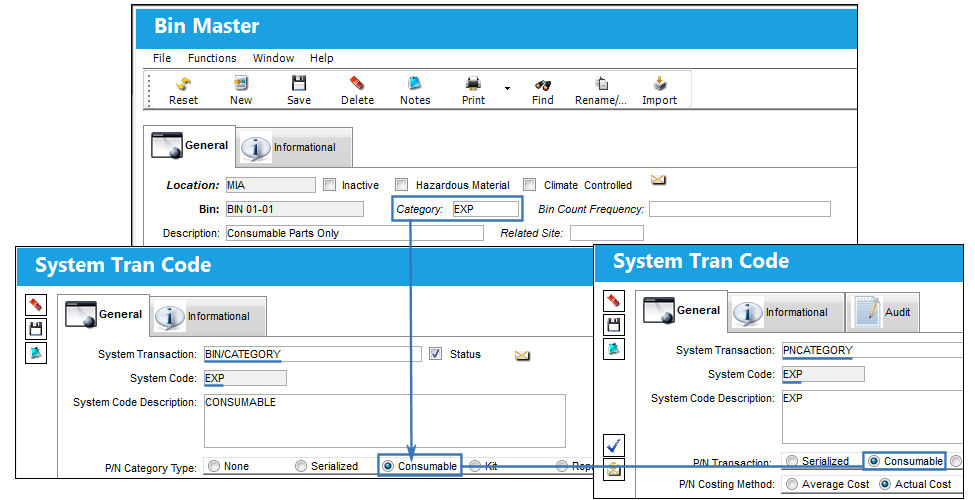Open General tab in right System Tran Code
The width and height of the screenshot is (975, 500).
(x=682, y=310)
